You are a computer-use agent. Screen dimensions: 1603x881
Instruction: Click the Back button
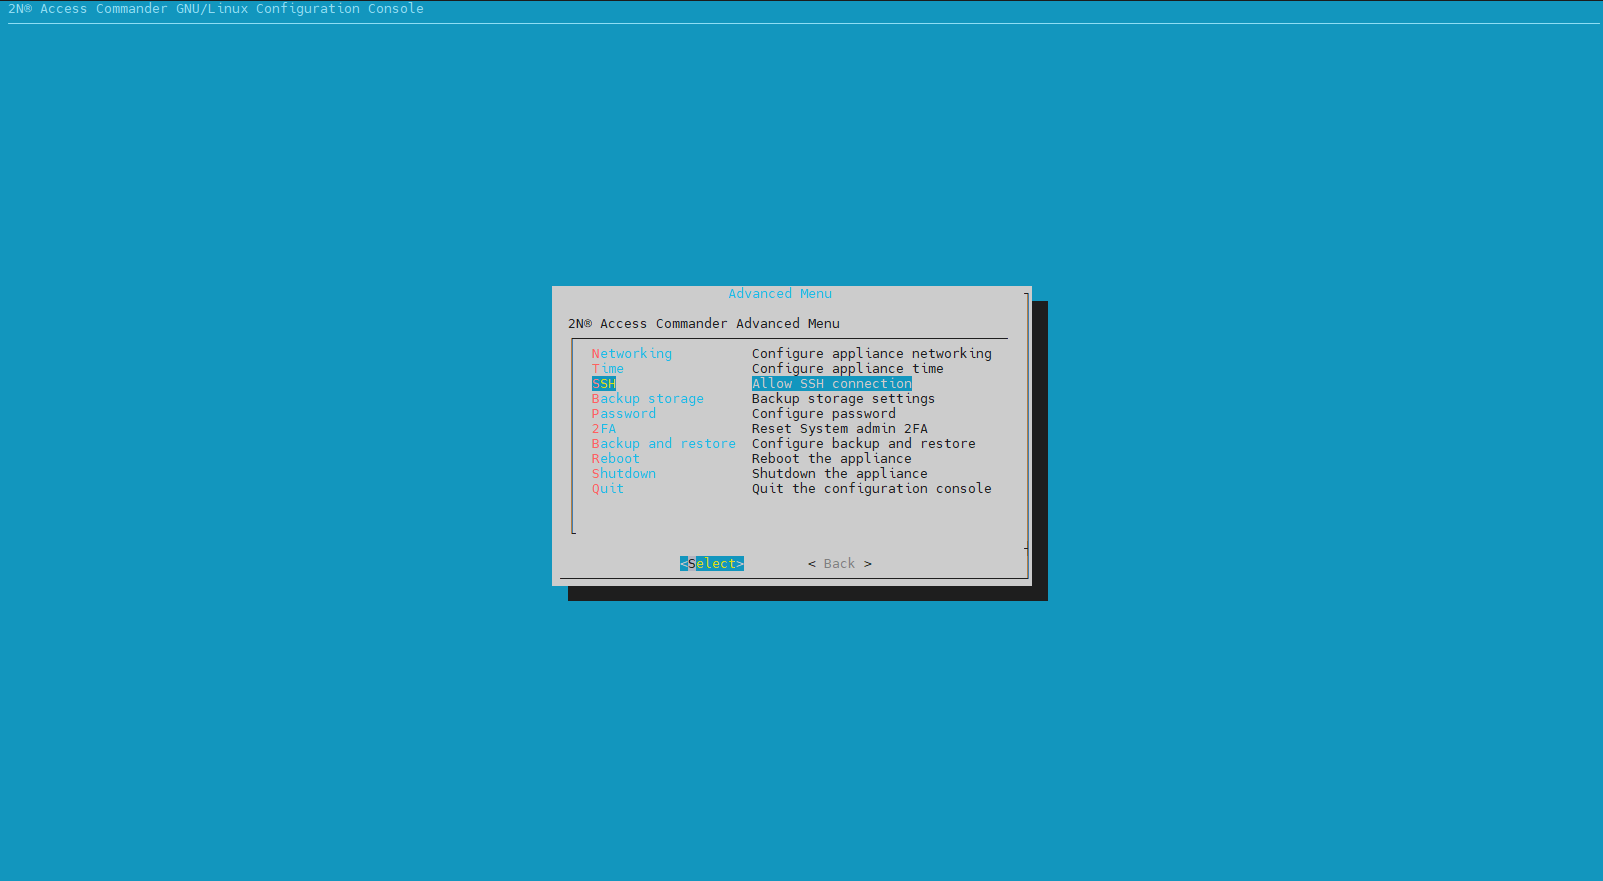pyautogui.click(x=840, y=564)
